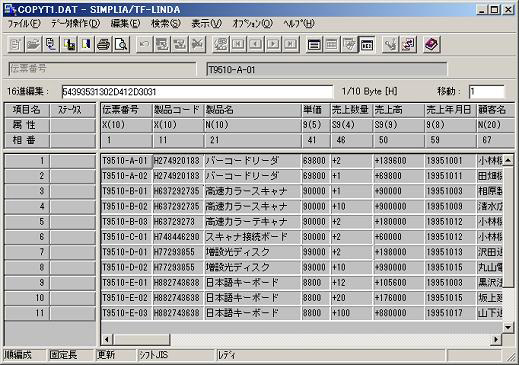Select the 売上高 column header
The height and width of the screenshot is (365, 519).
399,110
